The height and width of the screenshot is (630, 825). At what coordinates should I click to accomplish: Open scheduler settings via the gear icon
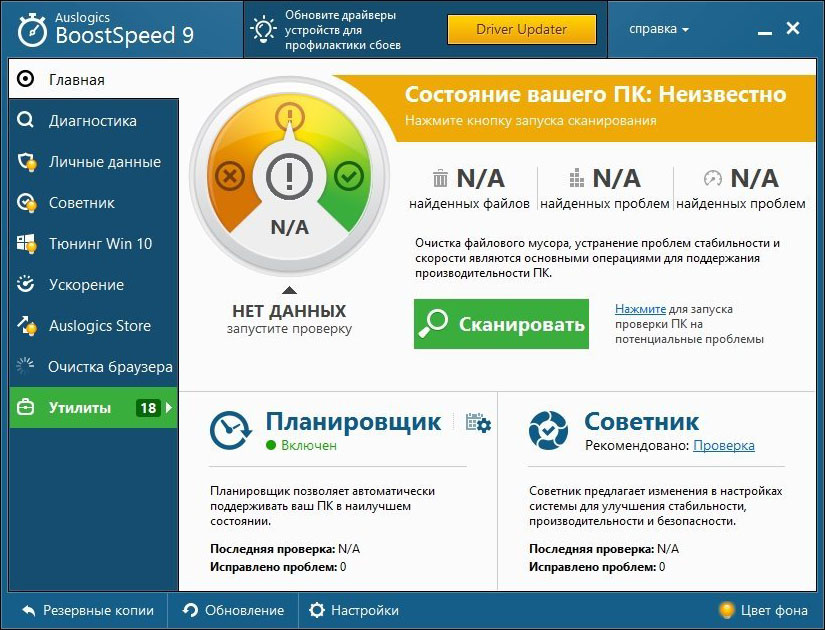(x=481, y=423)
